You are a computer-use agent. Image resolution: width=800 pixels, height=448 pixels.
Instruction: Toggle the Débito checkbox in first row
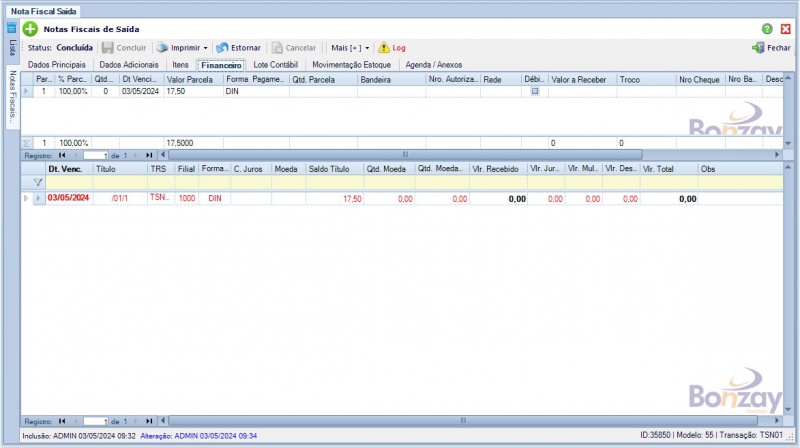(x=534, y=91)
